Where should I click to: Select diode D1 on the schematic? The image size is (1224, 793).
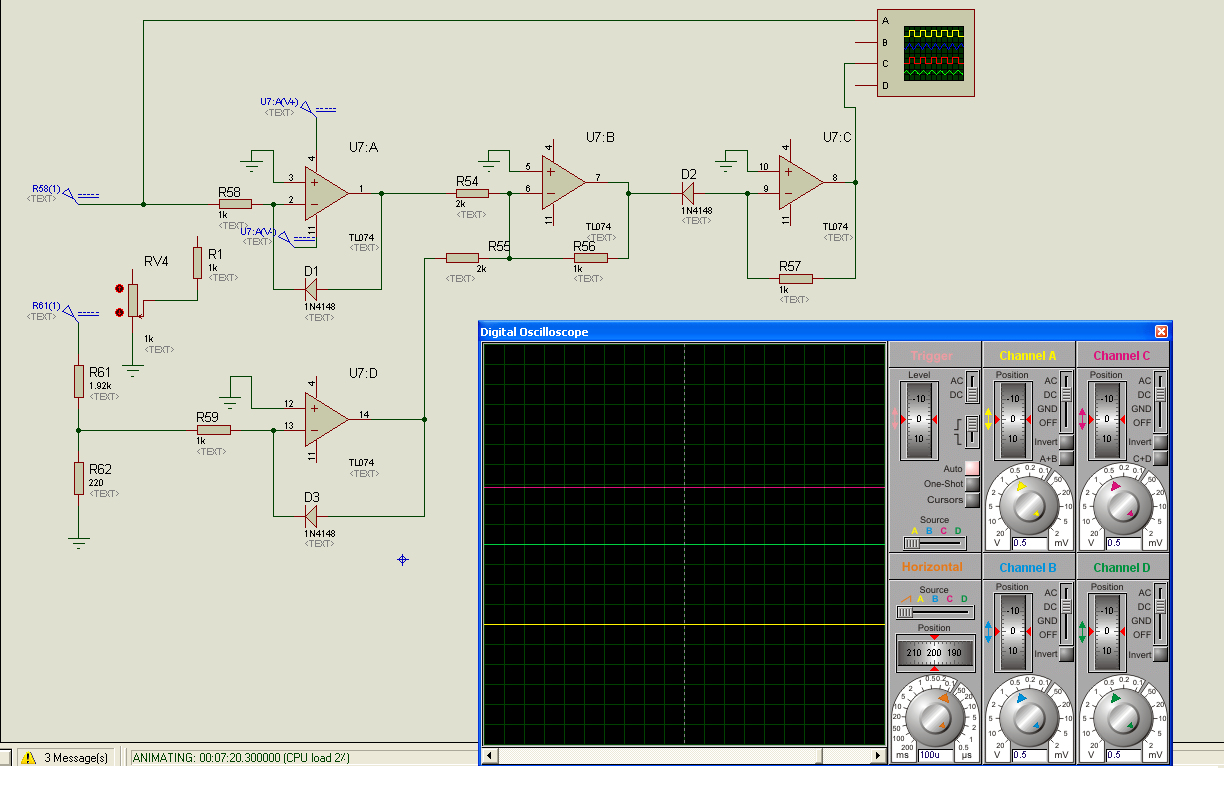tap(311, 290)
